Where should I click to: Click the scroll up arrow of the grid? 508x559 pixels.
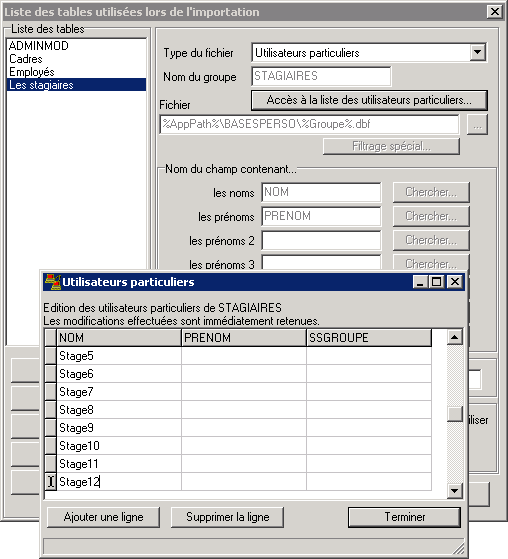pos(455,337)
